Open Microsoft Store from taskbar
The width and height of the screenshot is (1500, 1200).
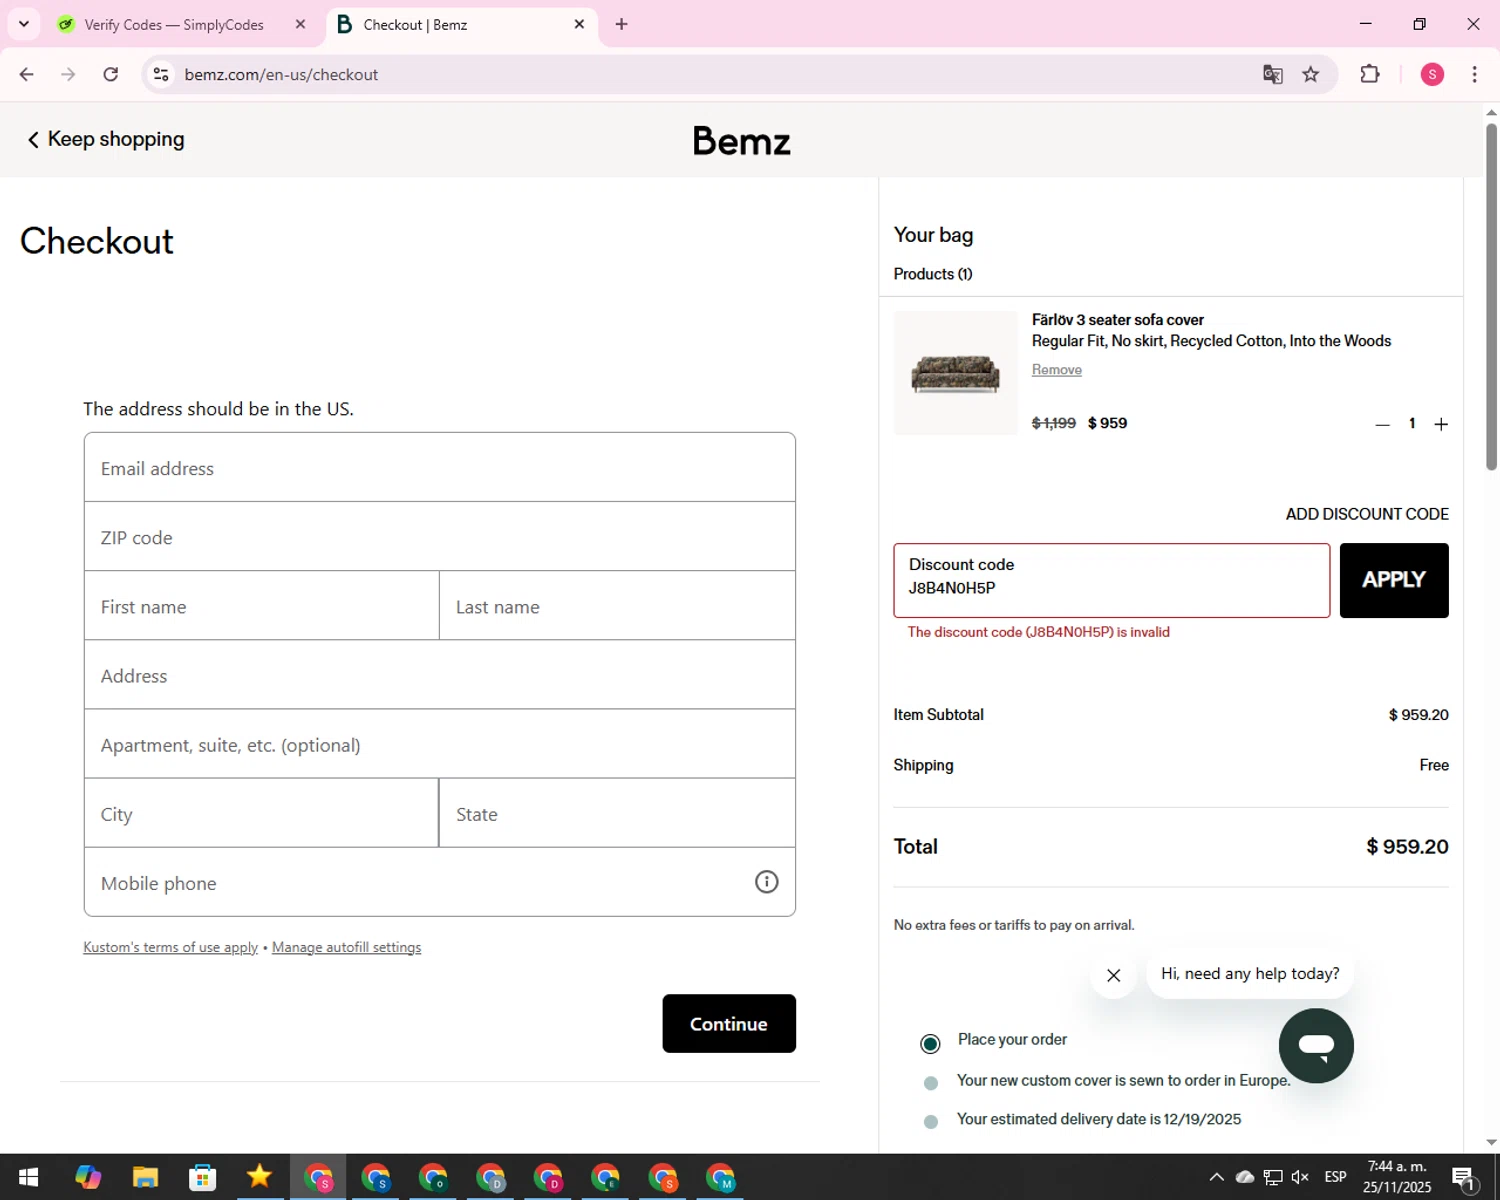pyautogui.click(x=203, y=1177)
